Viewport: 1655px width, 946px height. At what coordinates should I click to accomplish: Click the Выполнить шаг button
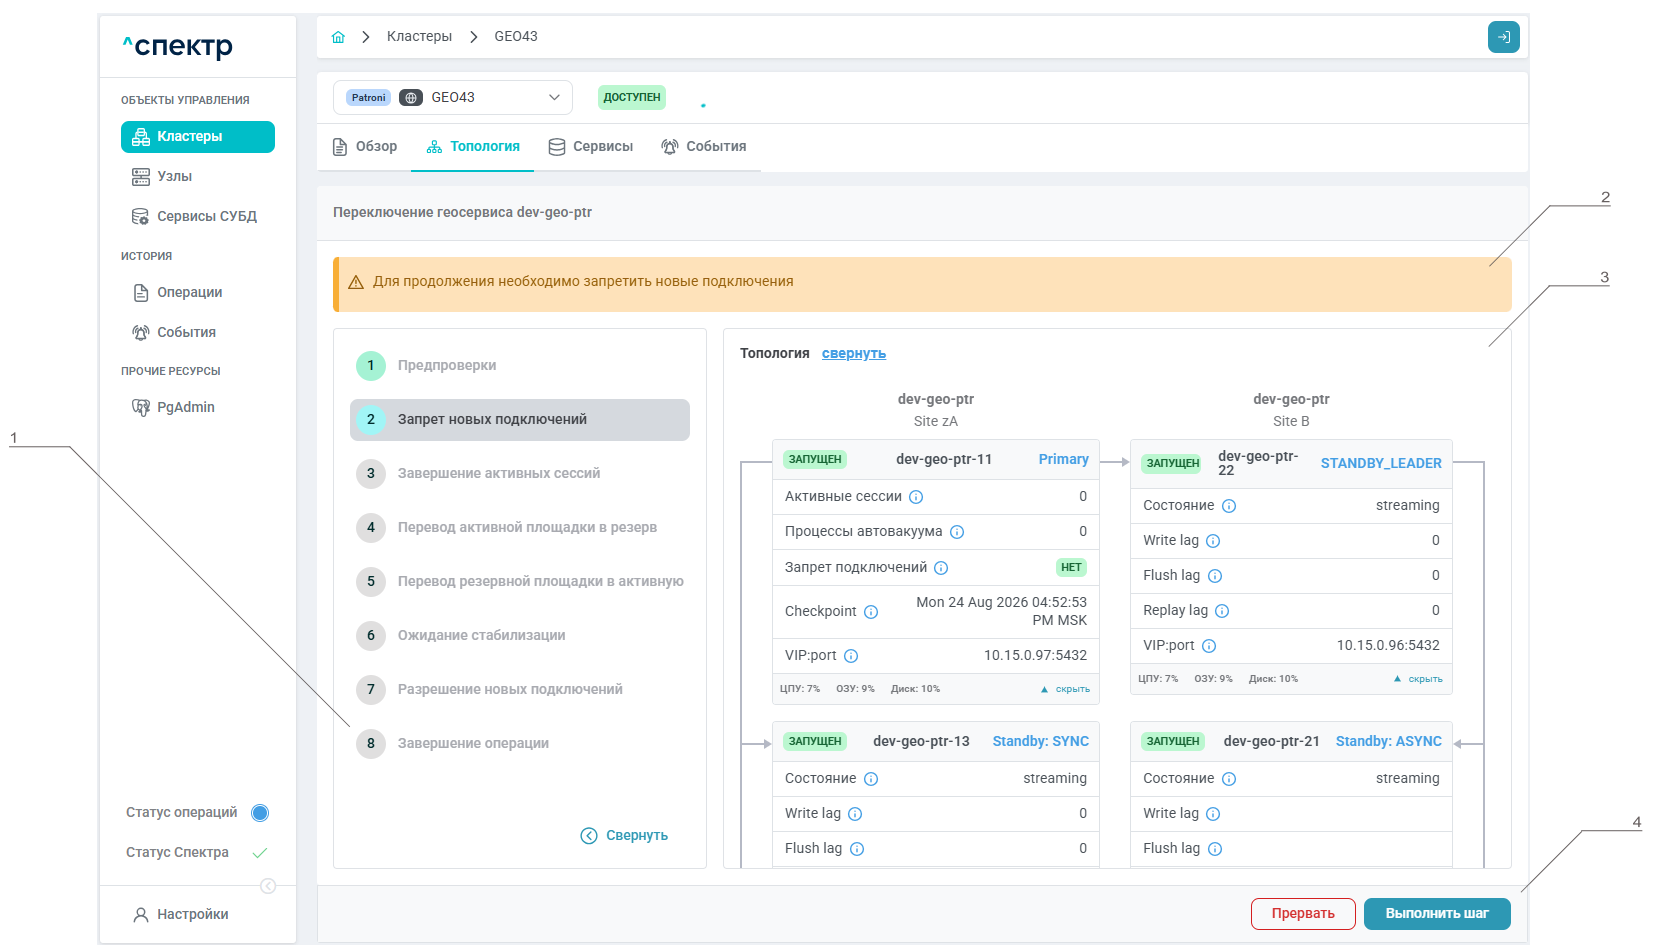click(x=1437, y=914)
